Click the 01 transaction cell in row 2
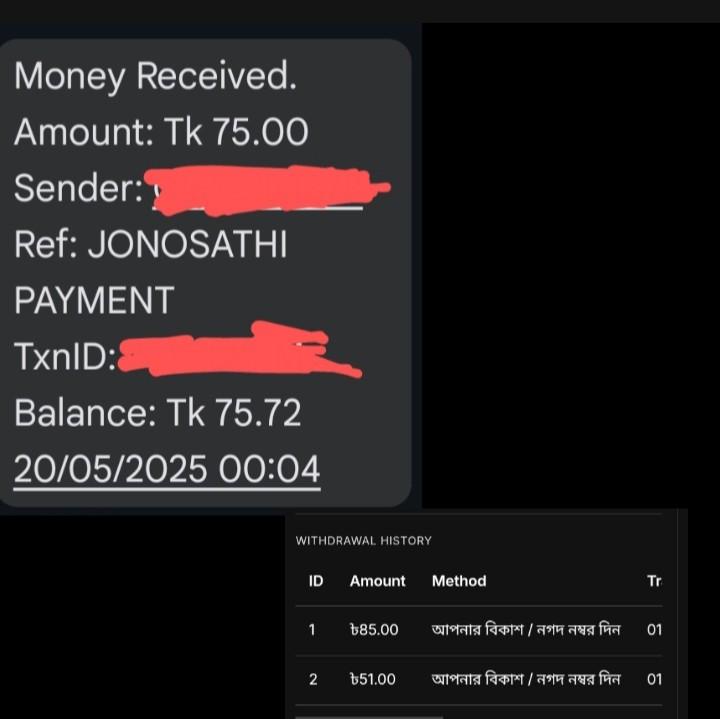The width and height of the screenshot is (720, 719). [654, 680]
